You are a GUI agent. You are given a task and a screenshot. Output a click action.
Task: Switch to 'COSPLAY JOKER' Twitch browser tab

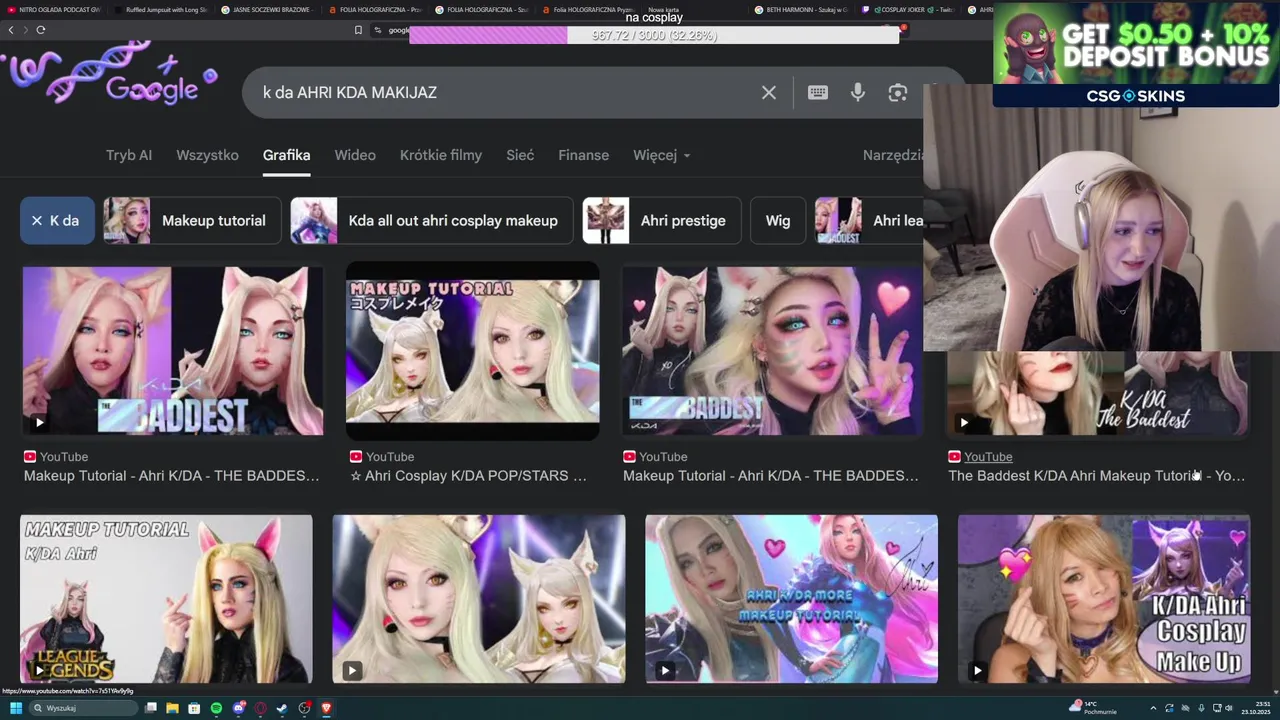(906, 9)
